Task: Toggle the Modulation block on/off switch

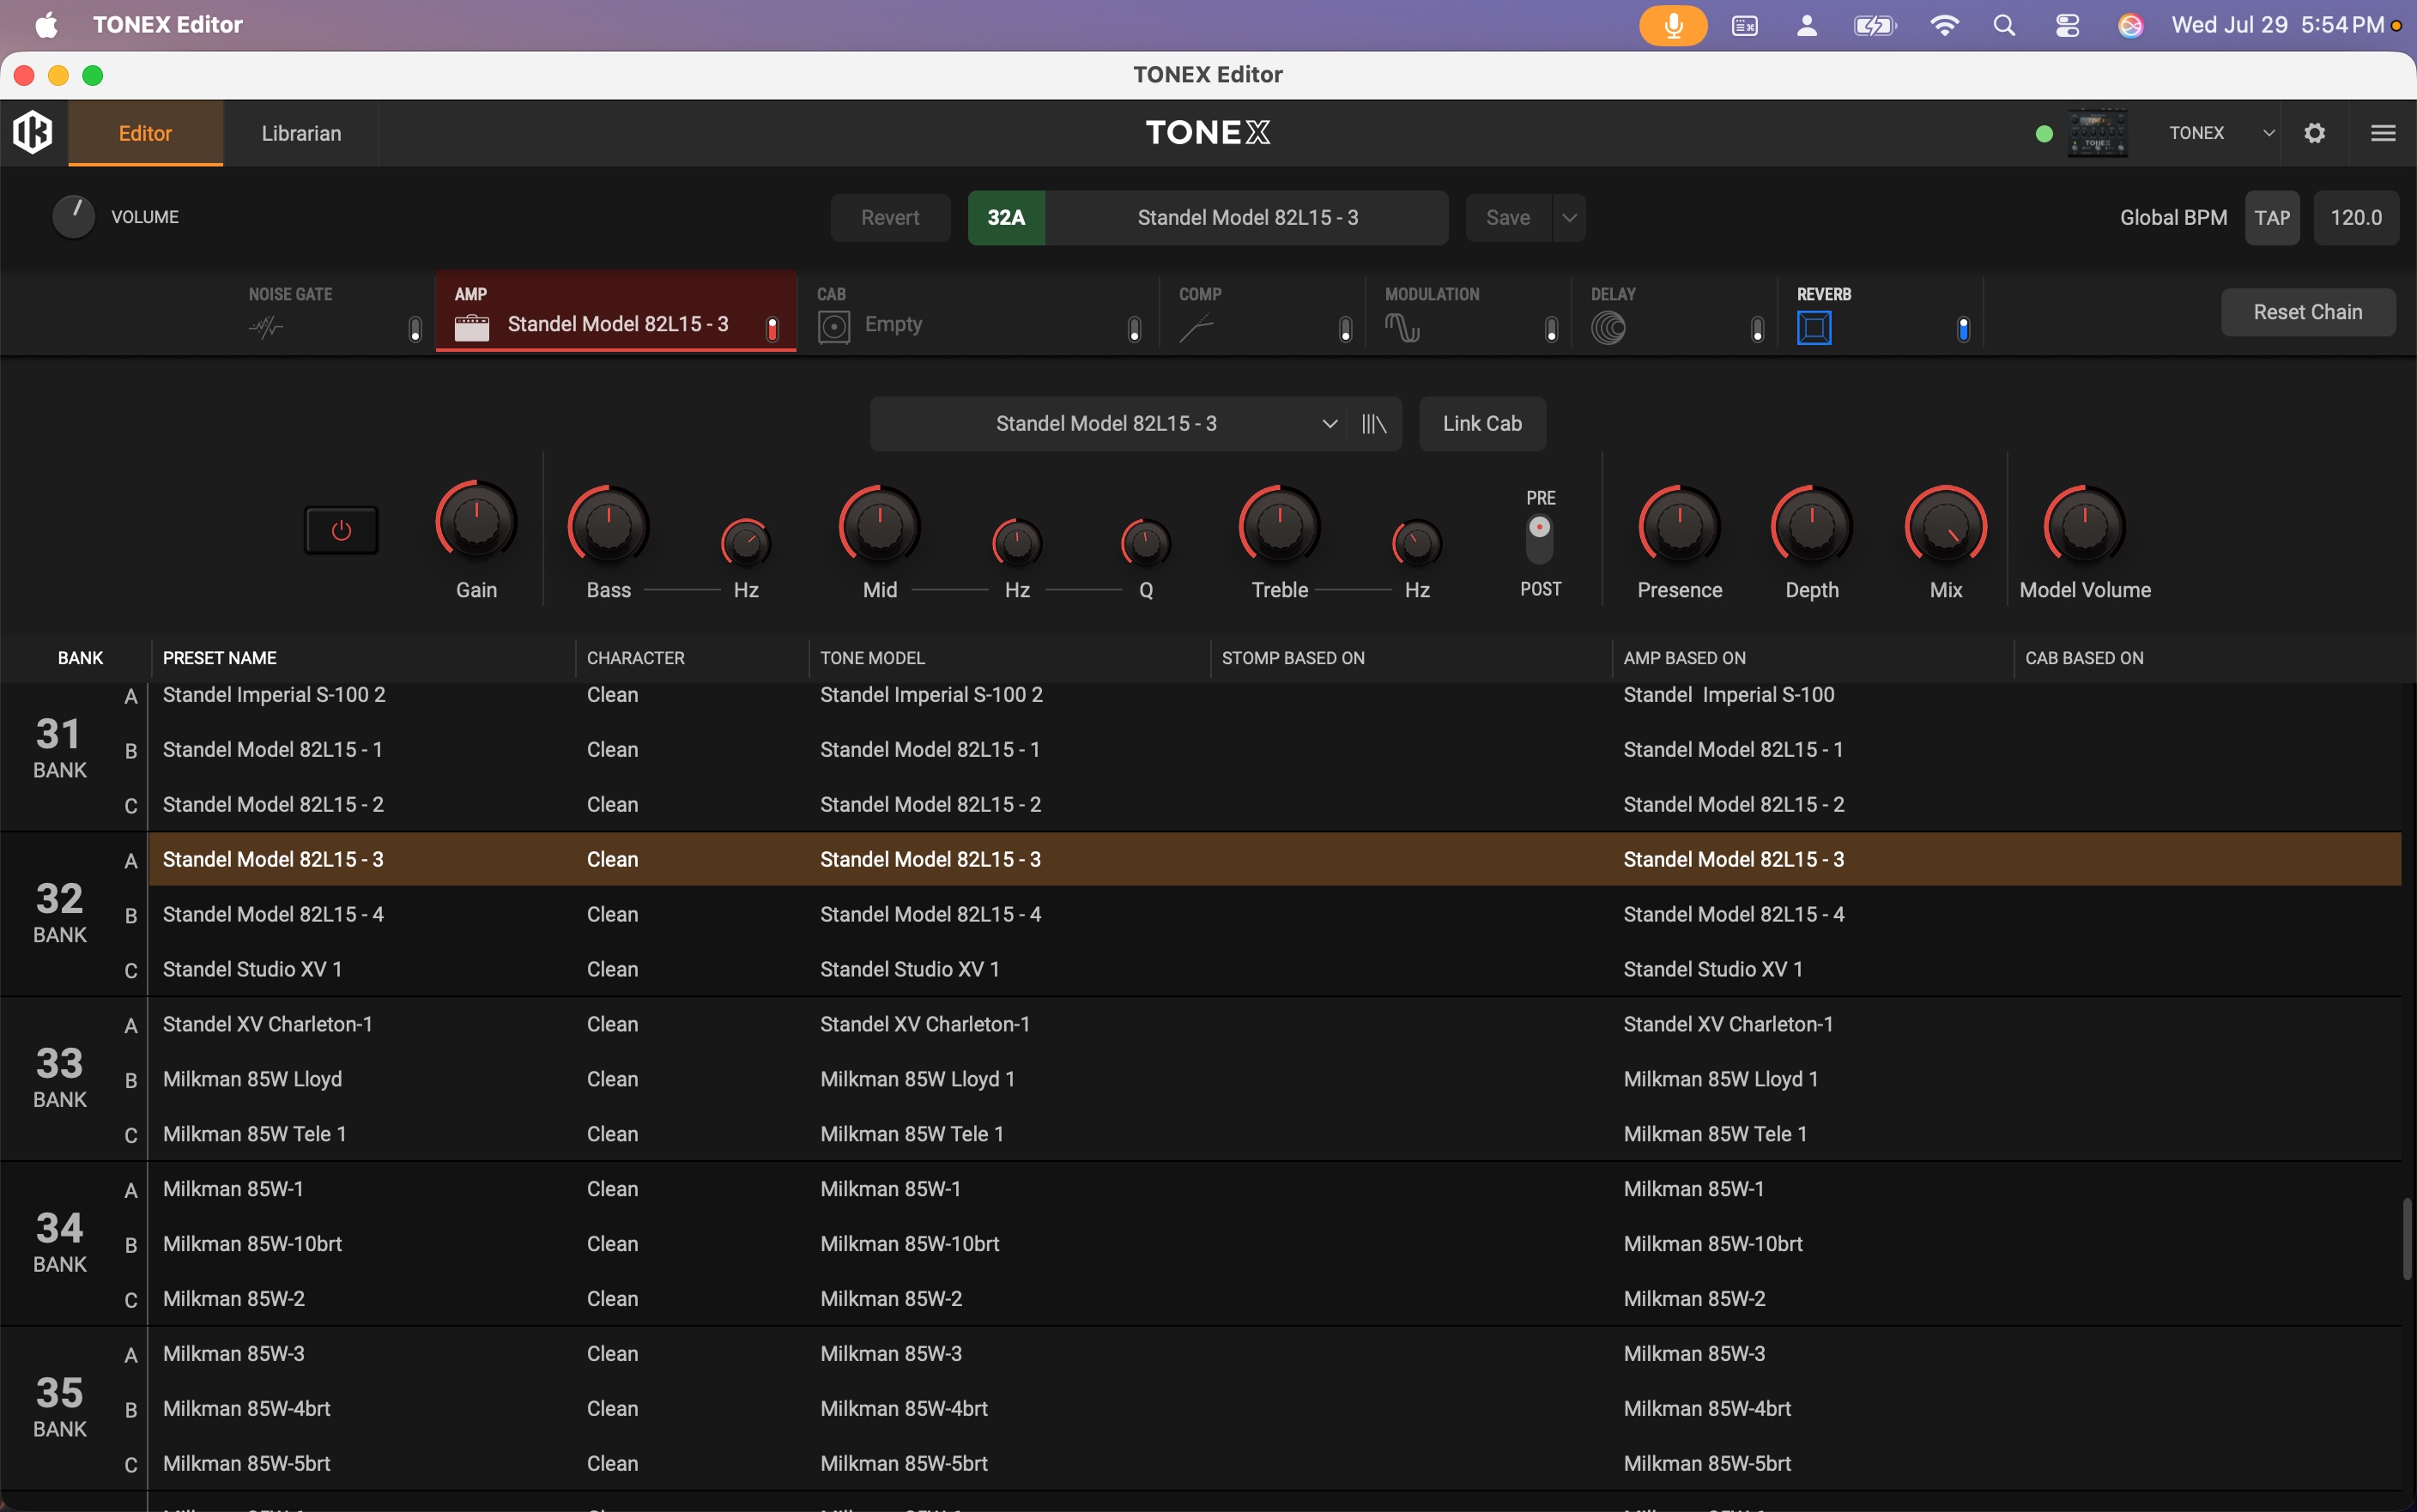Action: coord(1551,329)
